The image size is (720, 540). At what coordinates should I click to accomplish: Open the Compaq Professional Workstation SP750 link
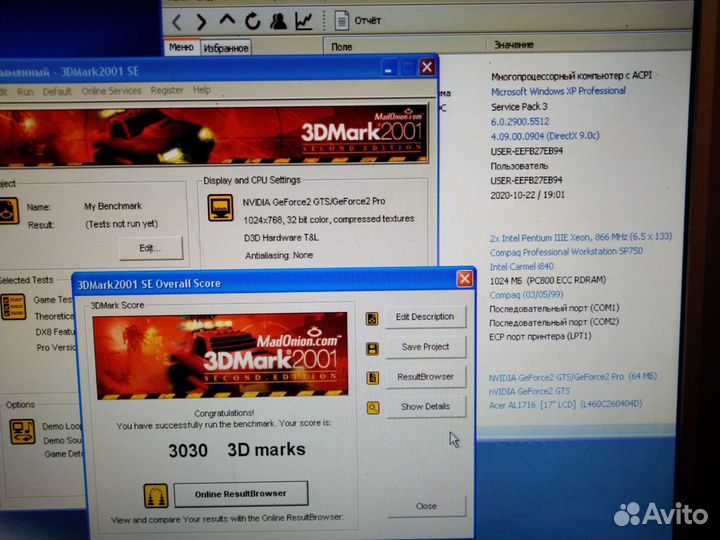[x=566, y=252]
